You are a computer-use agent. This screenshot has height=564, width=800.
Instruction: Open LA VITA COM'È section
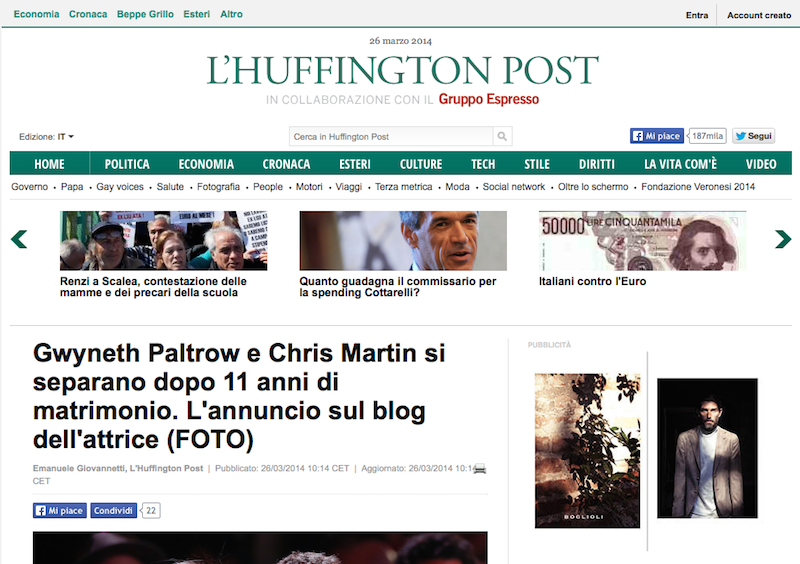(680, 164)
